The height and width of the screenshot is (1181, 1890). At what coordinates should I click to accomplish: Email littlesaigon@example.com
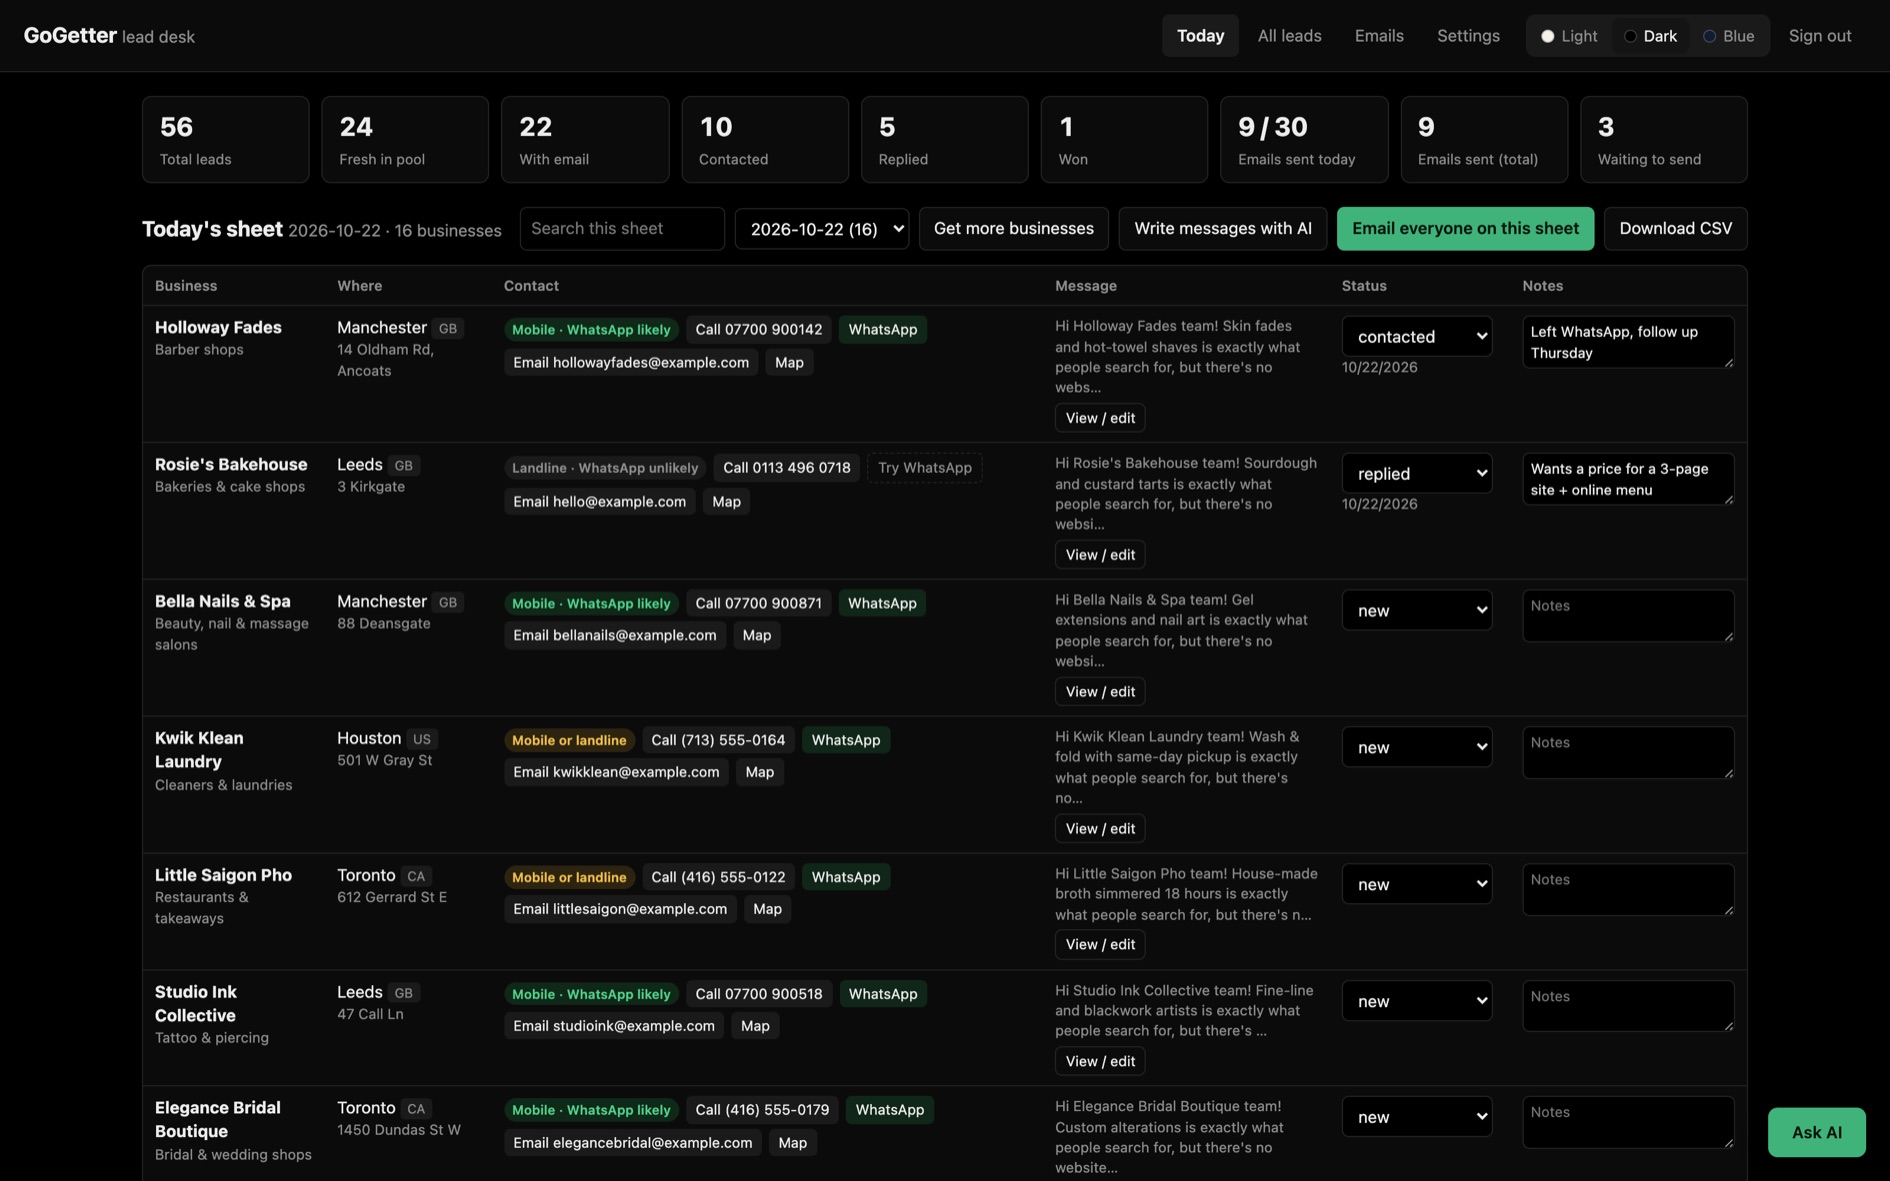pyautogui.click(x=620, y=910)
